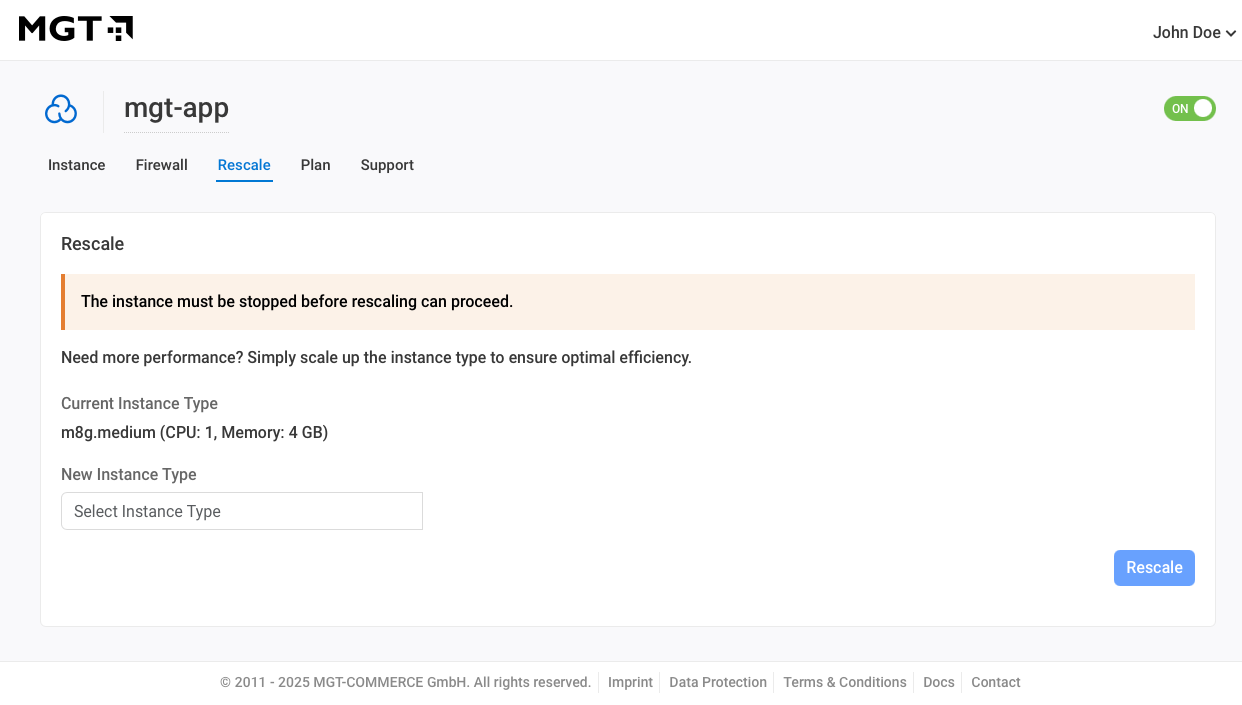
Task: Select the Rescale tab
Action: click(x=244, y=165)
